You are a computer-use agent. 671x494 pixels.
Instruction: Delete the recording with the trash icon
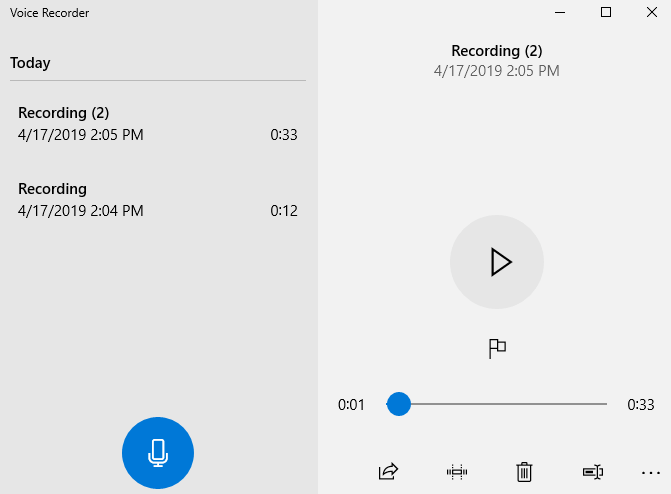point(524,471)
